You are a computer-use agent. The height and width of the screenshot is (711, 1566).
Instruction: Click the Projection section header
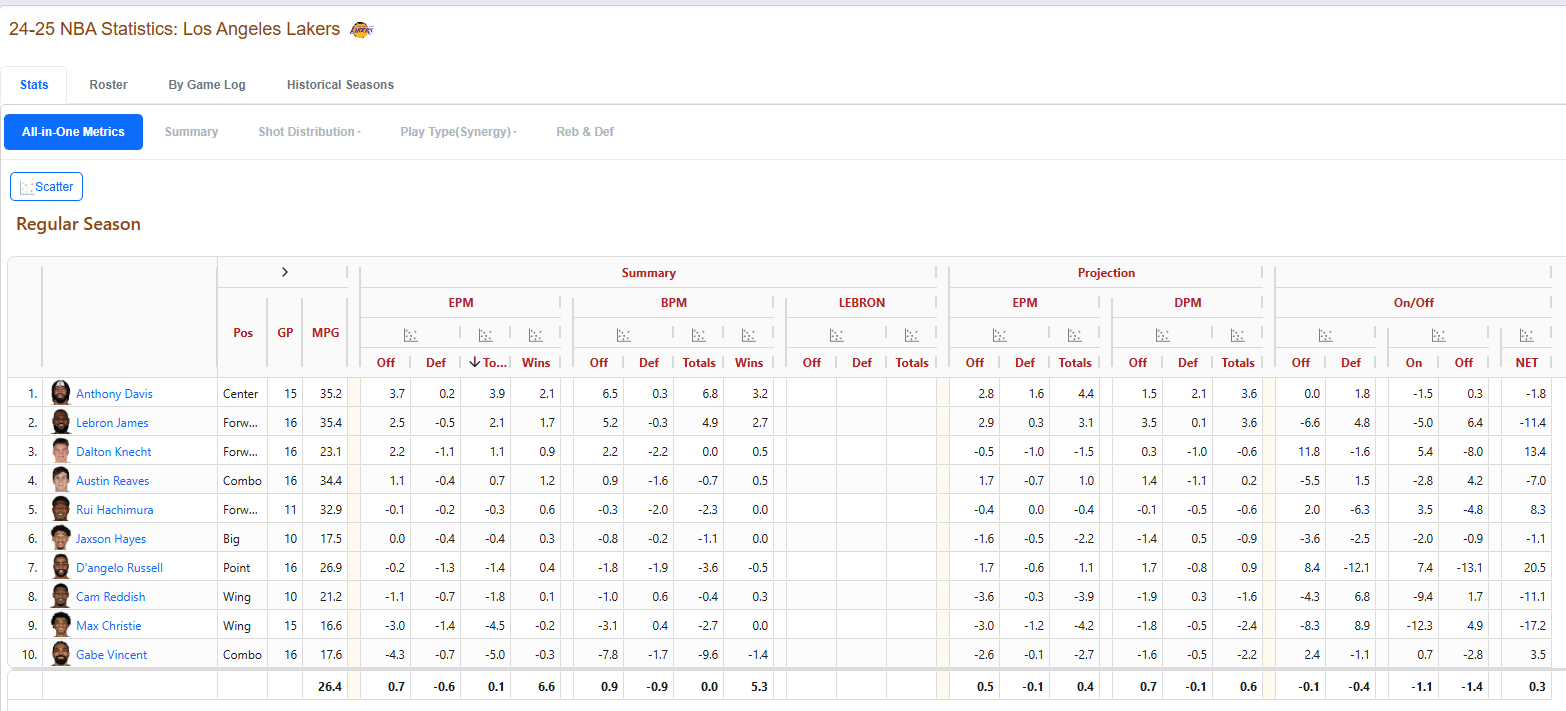pos(1106,273)
